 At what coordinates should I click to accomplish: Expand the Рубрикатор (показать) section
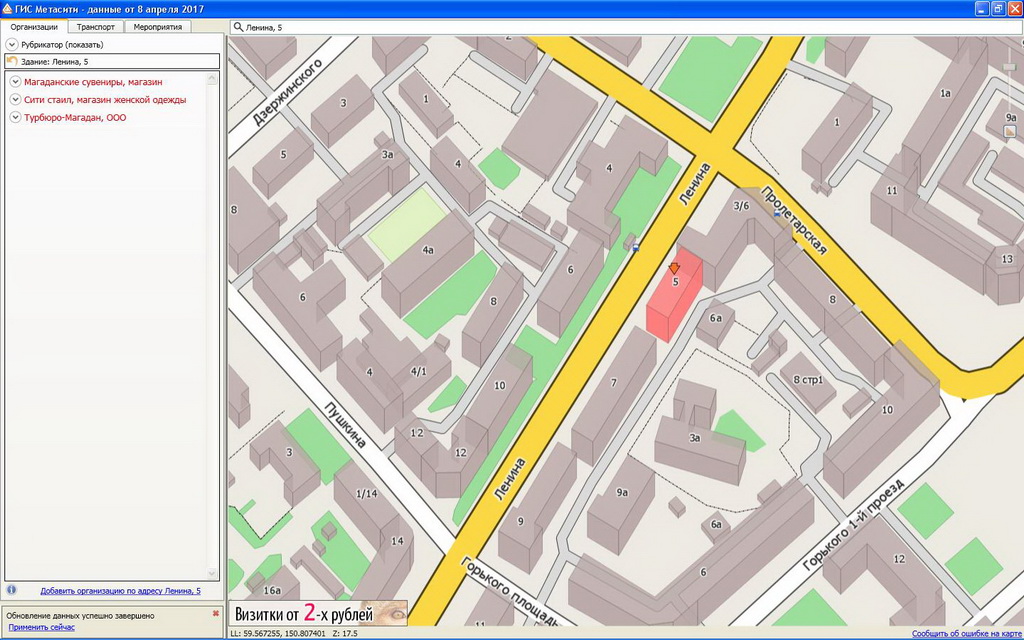[12, 45]
